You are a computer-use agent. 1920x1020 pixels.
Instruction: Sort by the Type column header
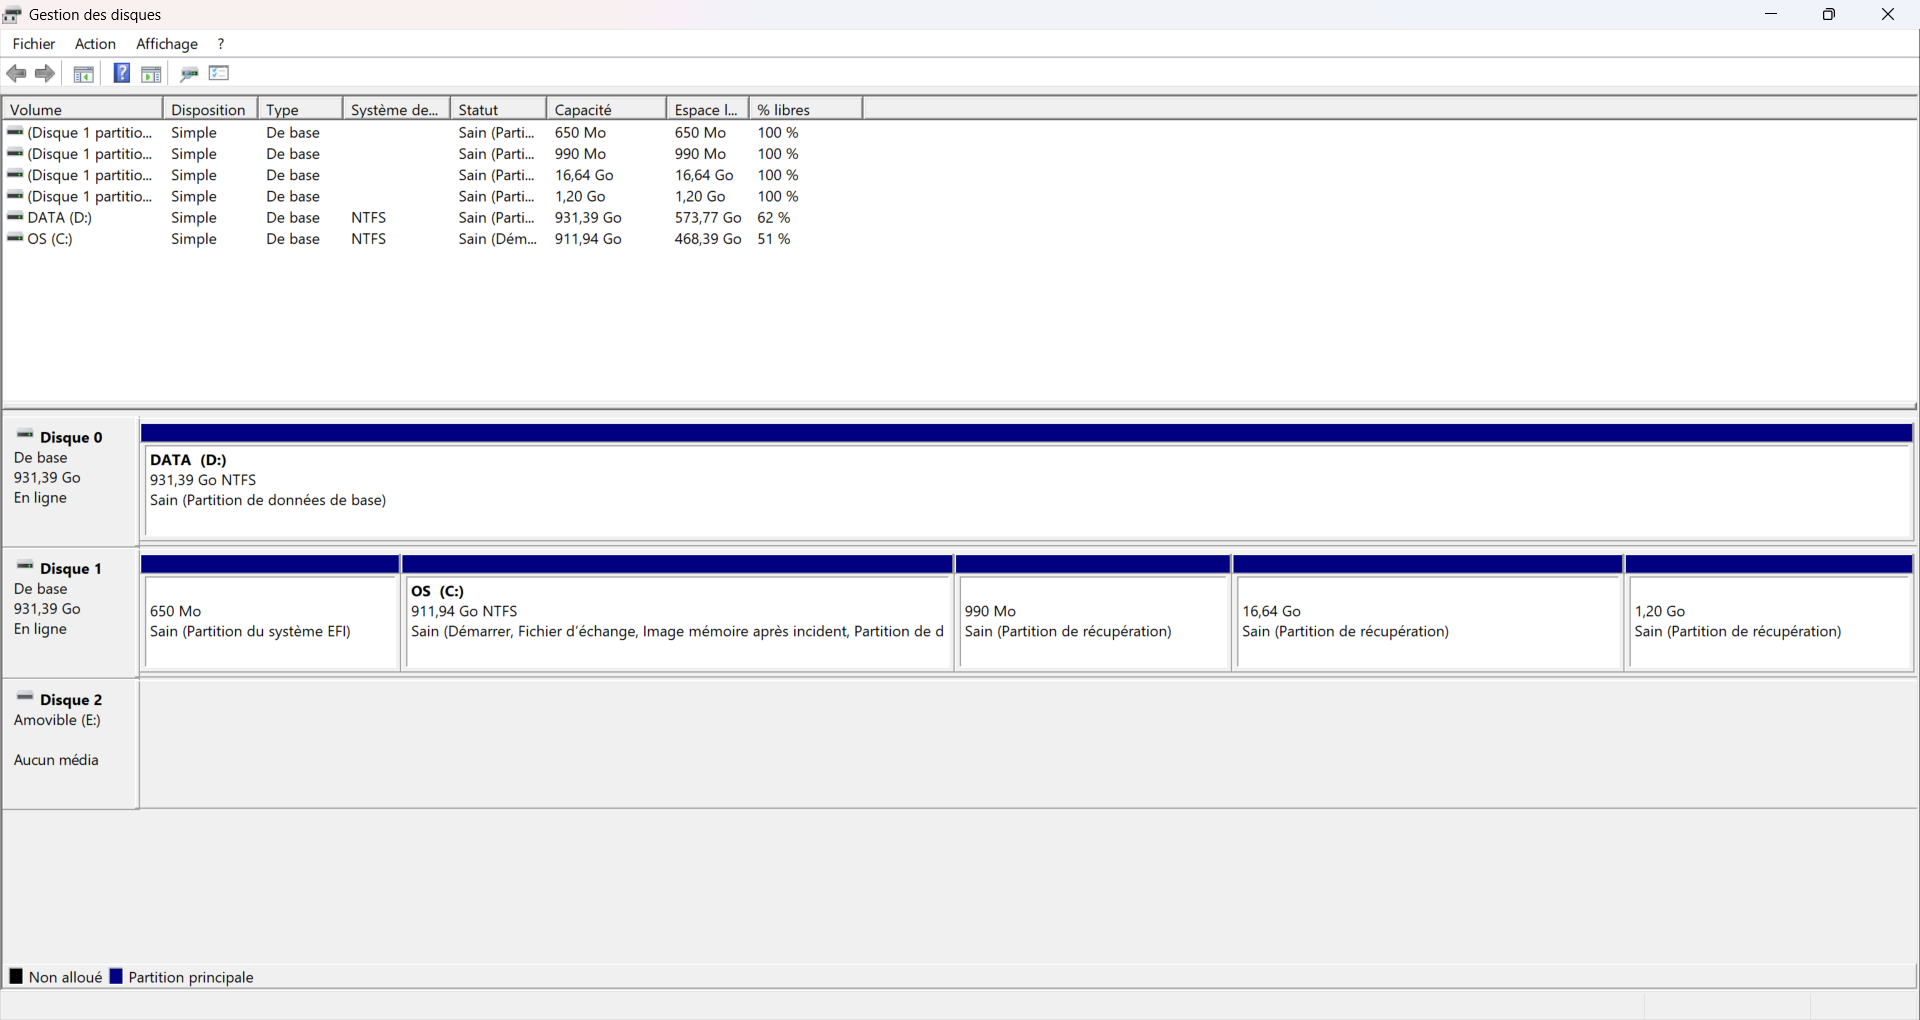300,109
